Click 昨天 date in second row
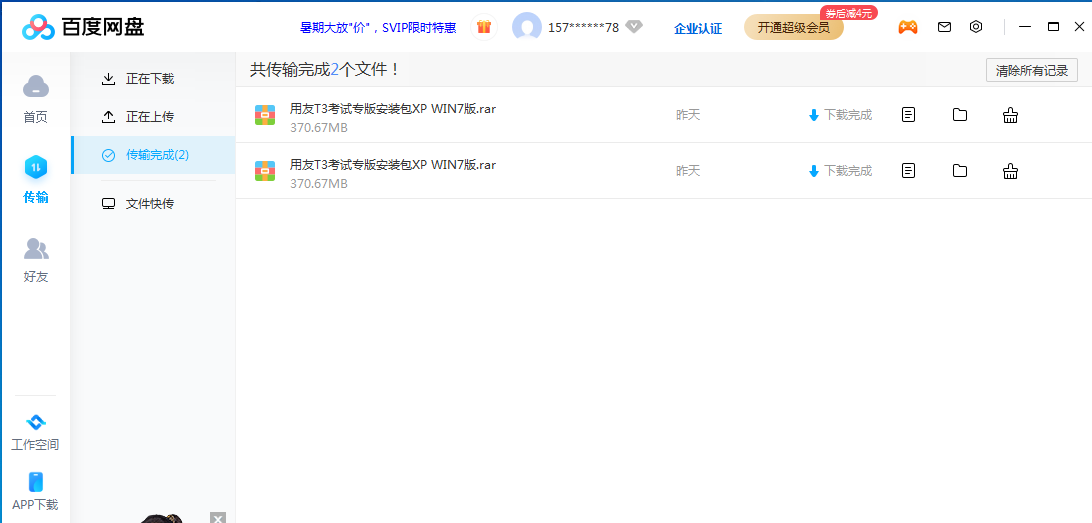 pos(688,171)
